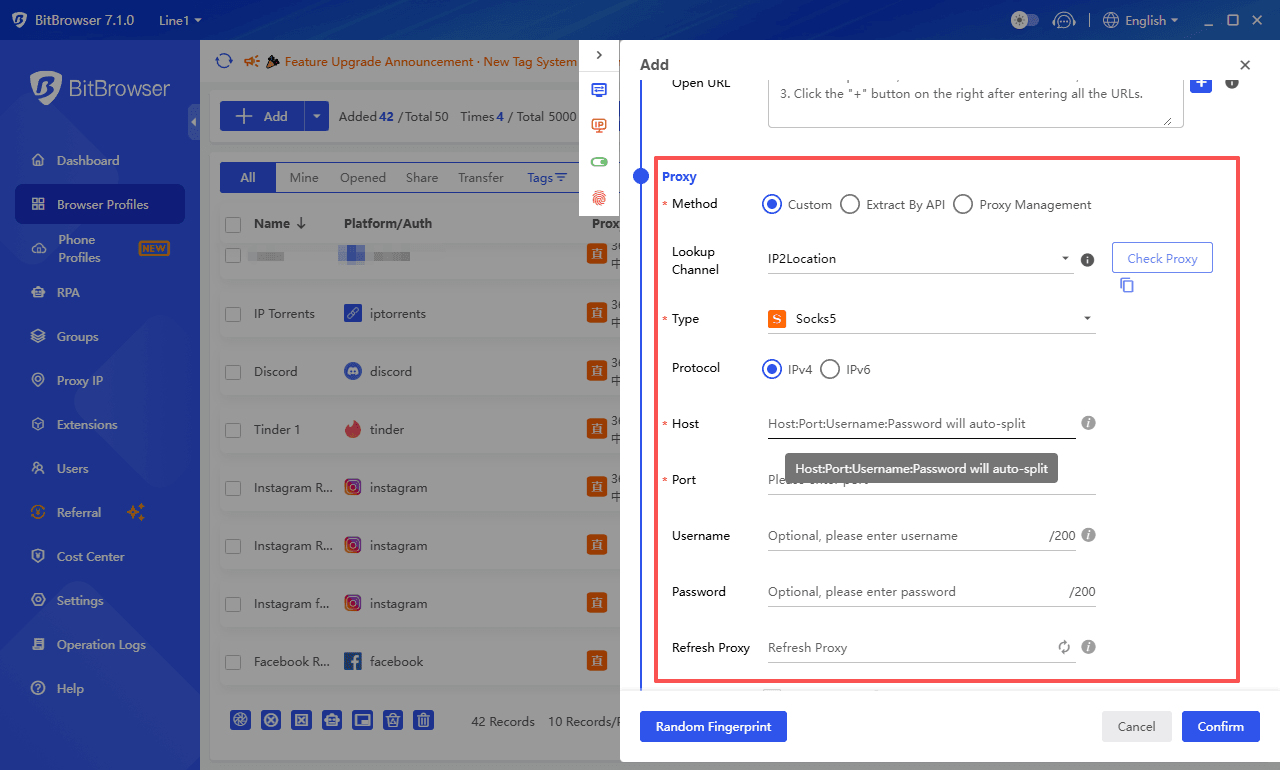The width and height of the screenshot is (1280, 770).
Task: Click the green toggle icon in side panel
Action: point(599,161)
